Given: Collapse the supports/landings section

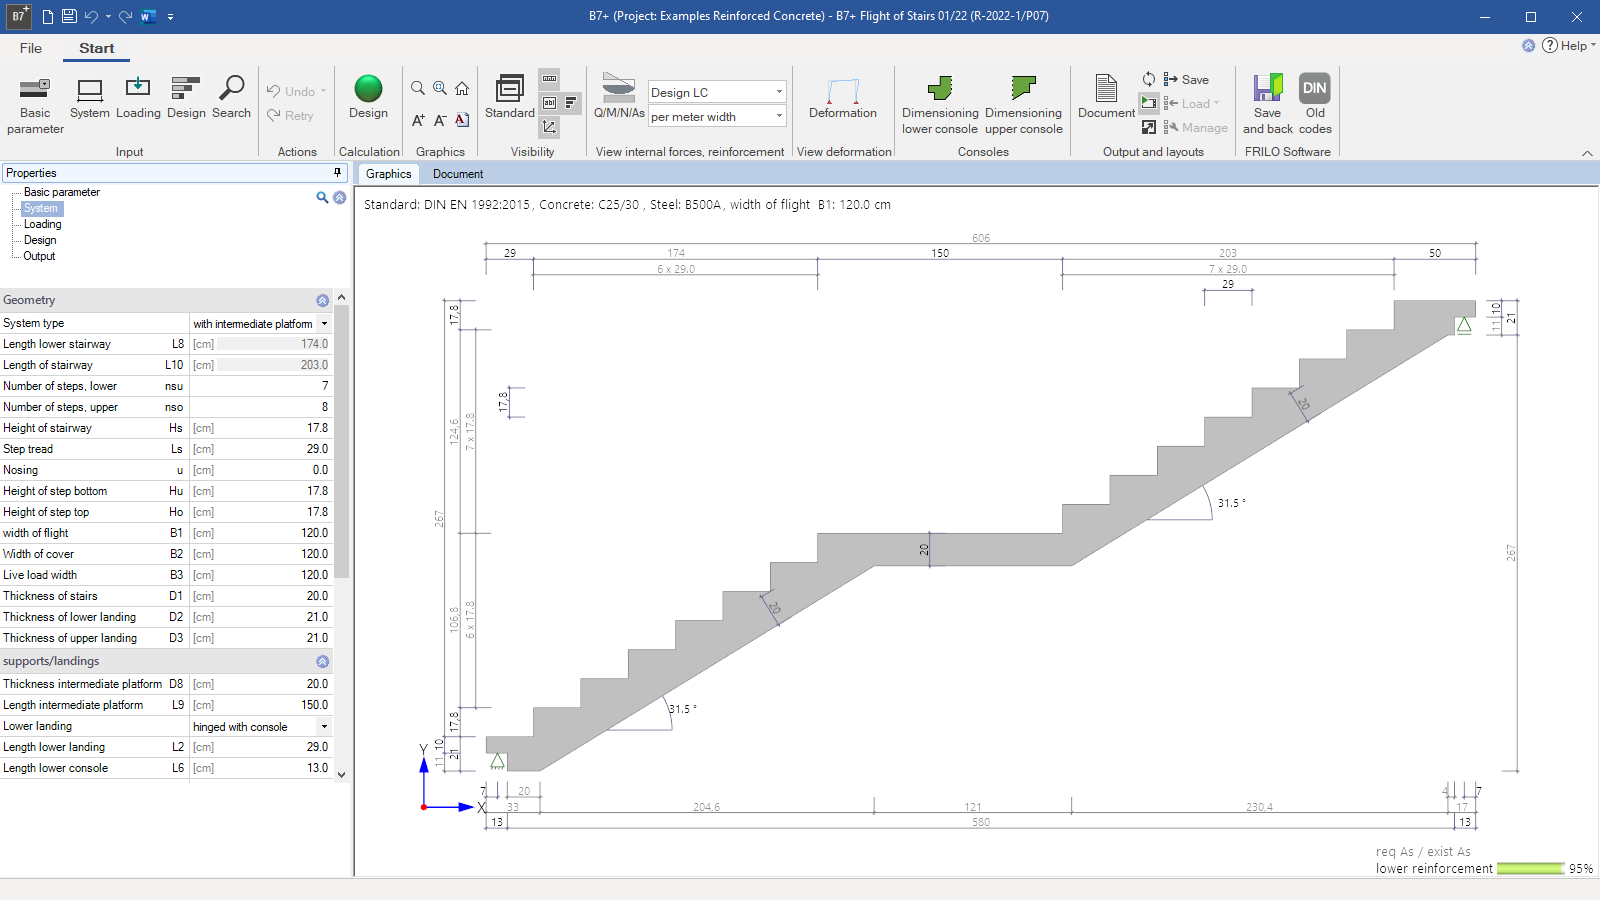Looking at the screenshot, I should pyautogui.click(x=322, y=661).
